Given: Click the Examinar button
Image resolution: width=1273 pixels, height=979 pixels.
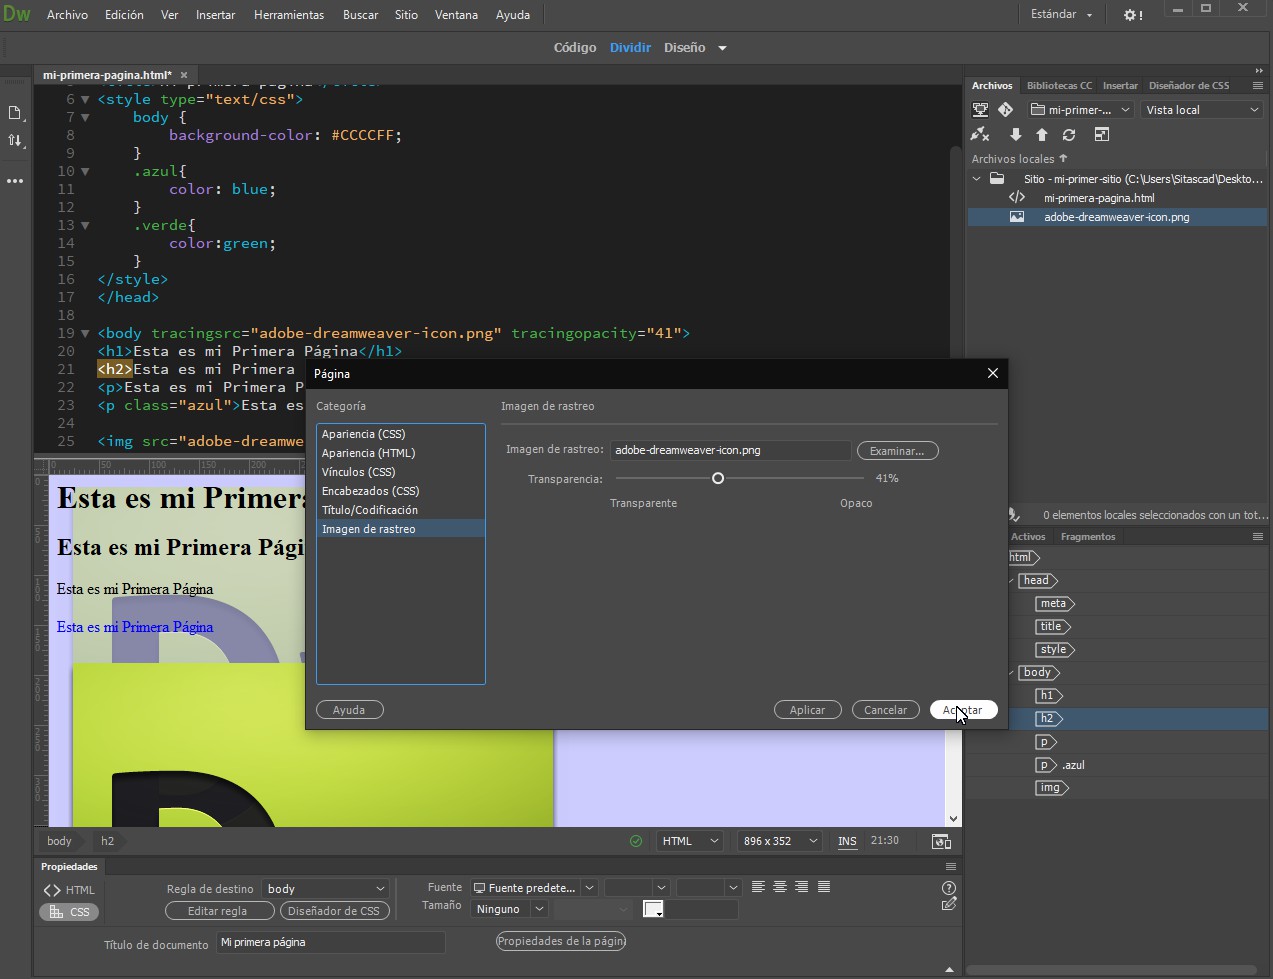Looking at the screenshot, I should [x=897, y=451].
